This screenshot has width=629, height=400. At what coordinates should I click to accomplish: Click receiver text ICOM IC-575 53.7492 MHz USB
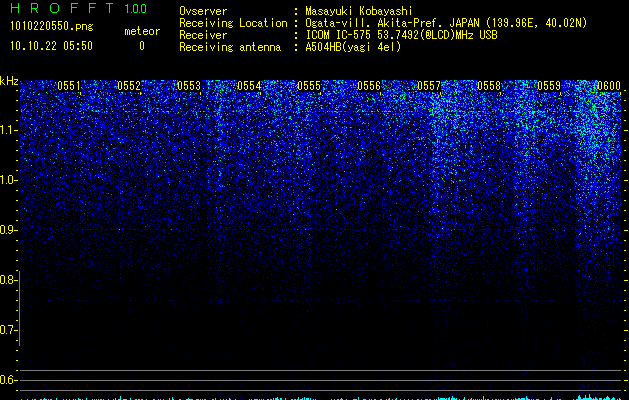pyautogui.click(x=401, y=35)
